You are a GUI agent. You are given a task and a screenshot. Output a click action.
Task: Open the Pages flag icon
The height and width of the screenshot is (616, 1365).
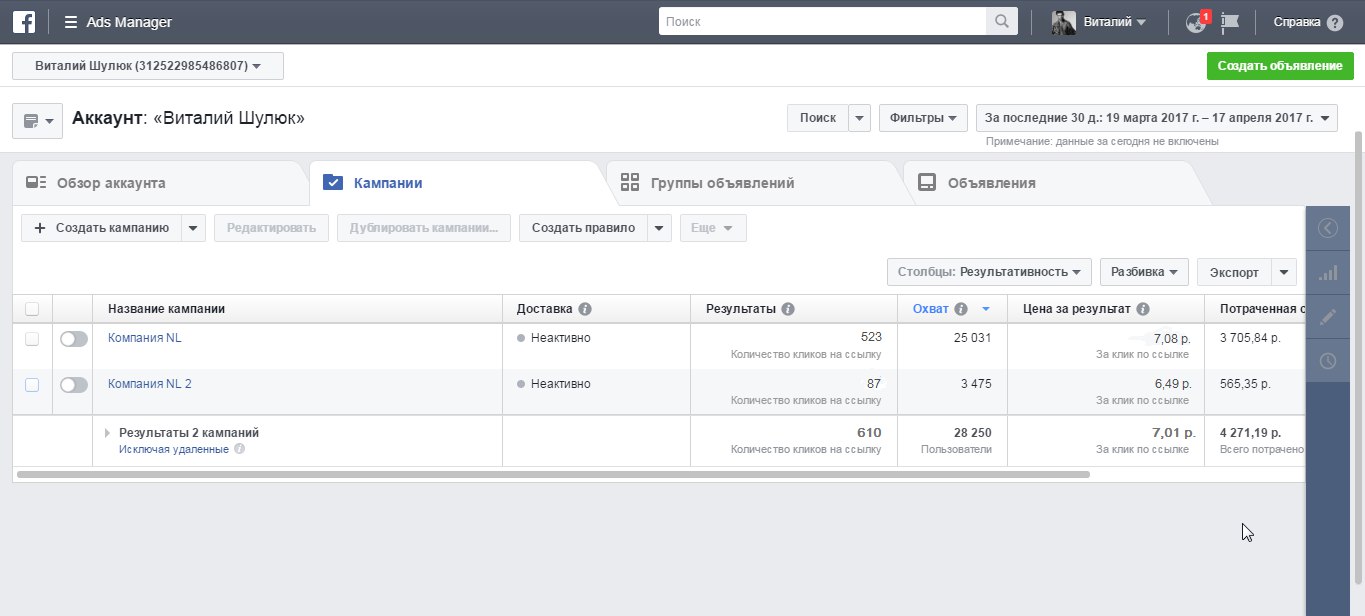(1231, 21)
